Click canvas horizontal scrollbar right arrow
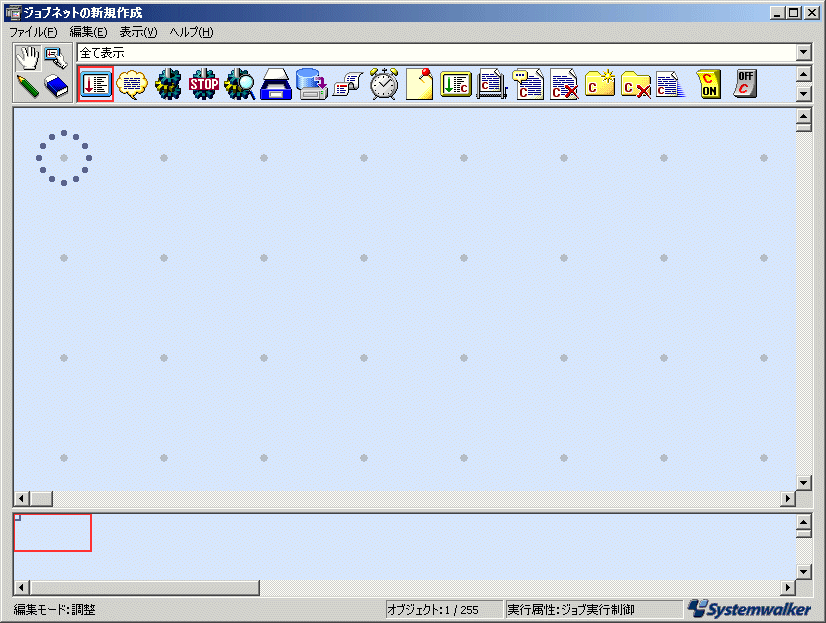The height and width of the screenshot is (623, 826). point(788,498)
